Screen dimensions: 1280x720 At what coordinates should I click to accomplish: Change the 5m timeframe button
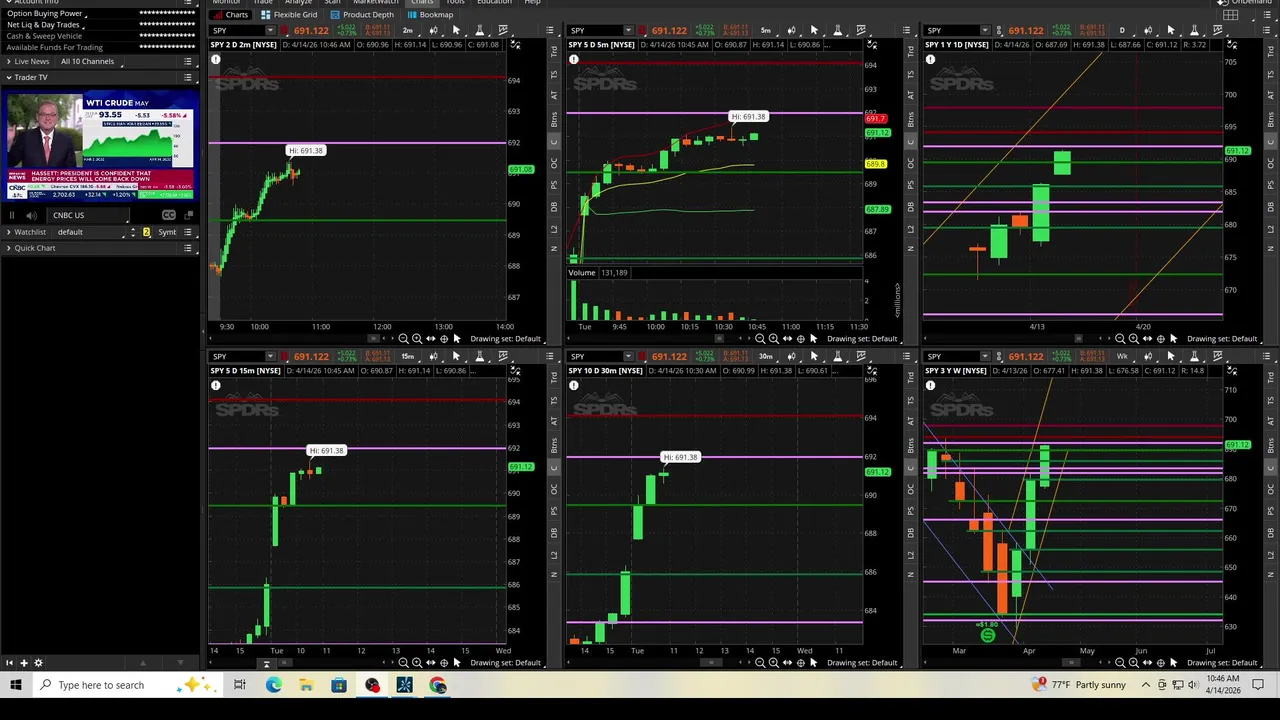(x=766, y=31)
